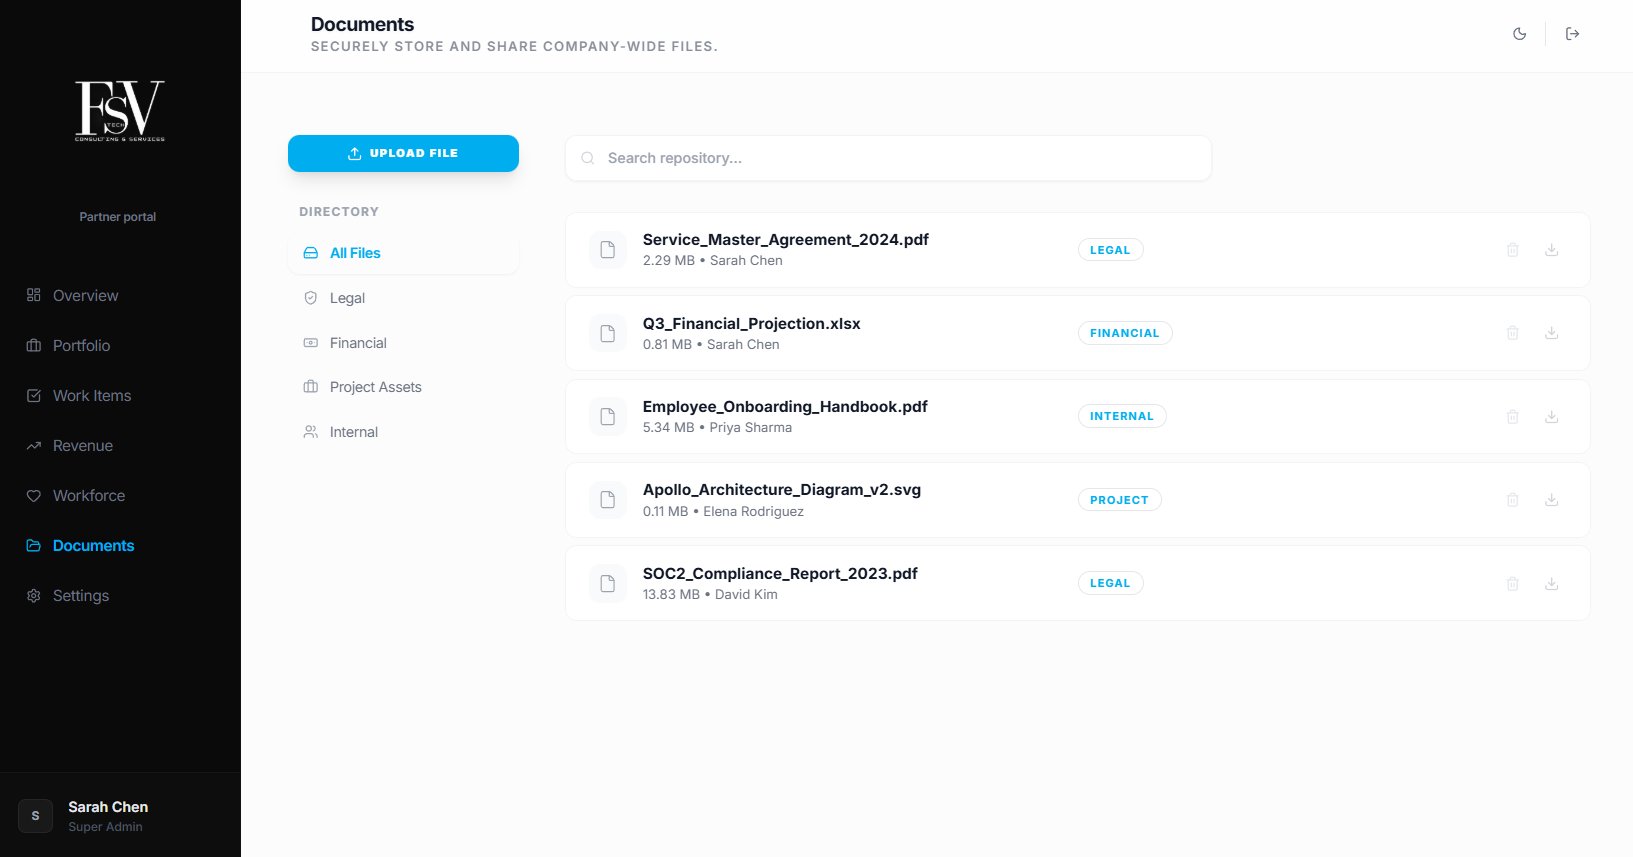This screenshot has height=857, width=1633.
Task: Open the Internal directory folder
Action: click(x=403, y=432)
